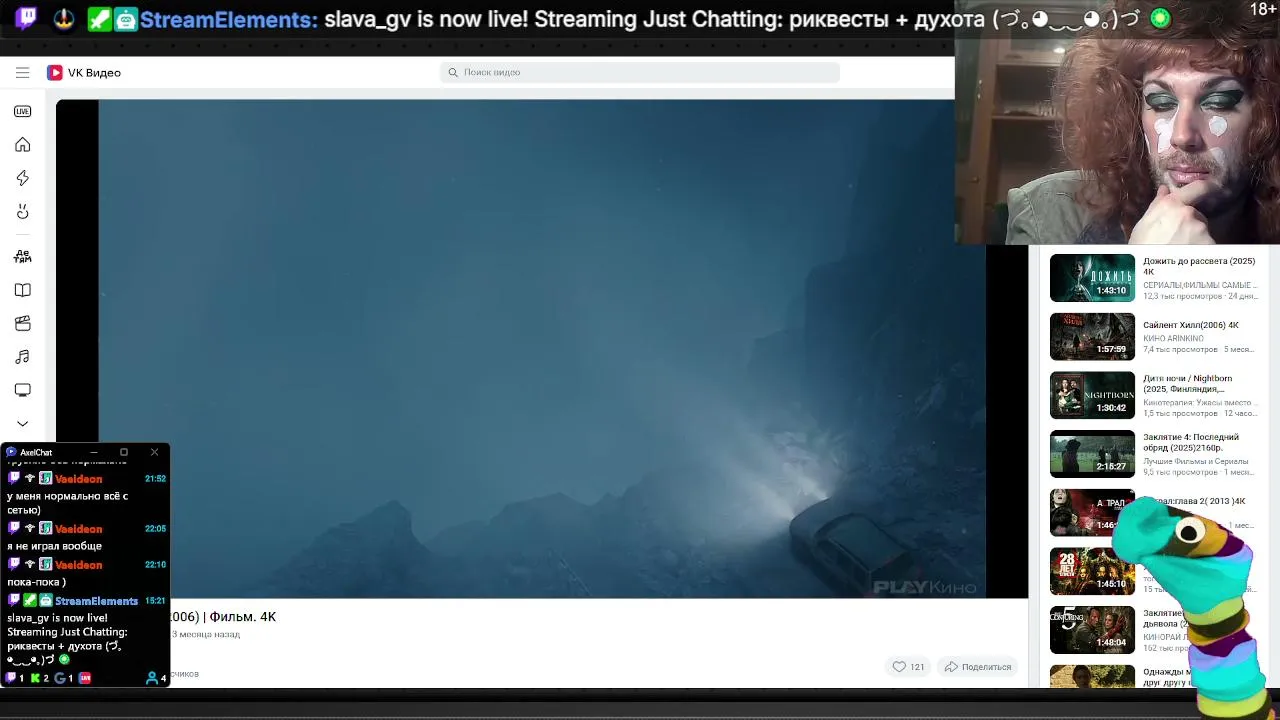Focus the Поиск видео search field

click(640, 72)
